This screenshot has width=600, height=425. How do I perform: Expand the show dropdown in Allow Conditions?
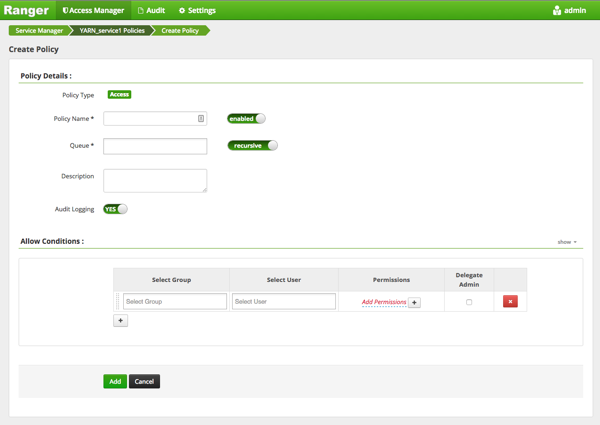tap(567, 242)
